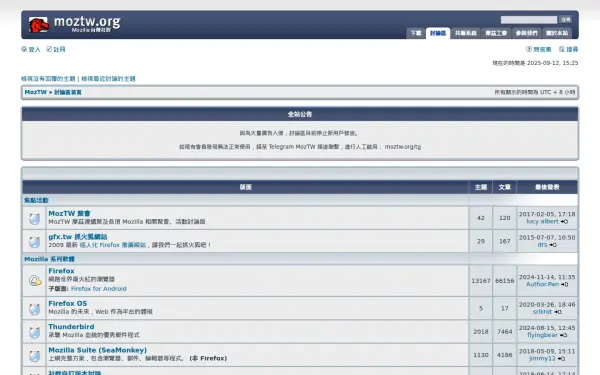Select the 討論區 tab
The height and width of the screenshot is (375, 600).
tap(438, 33)
